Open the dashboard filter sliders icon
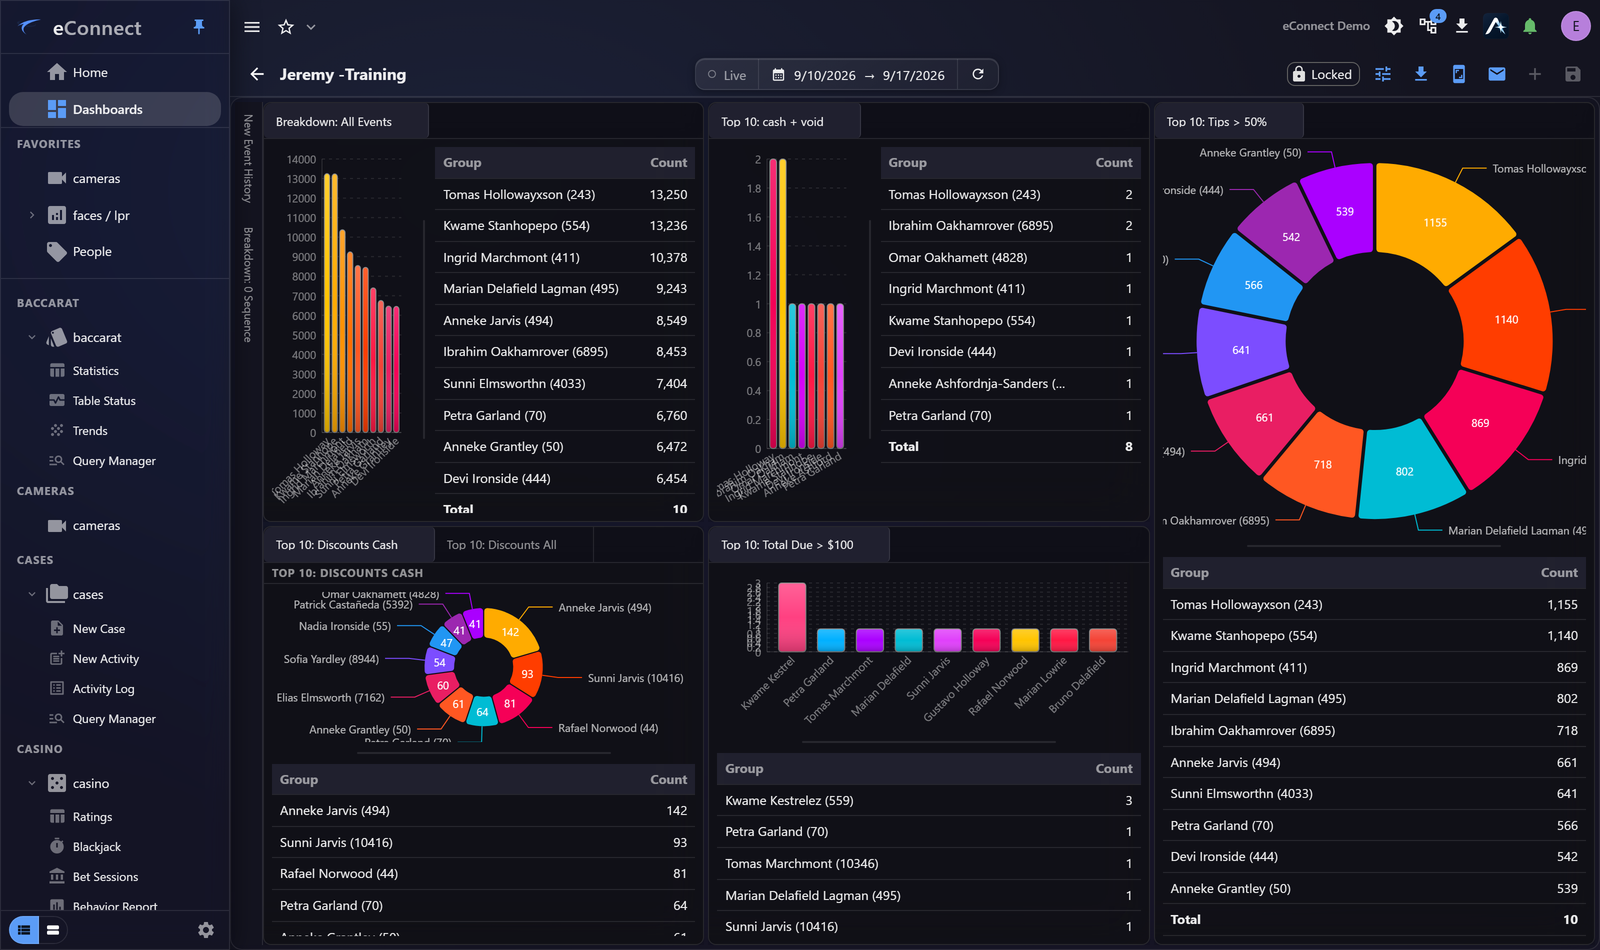This screenshot has width=1600, height=950. [1383, 74]
